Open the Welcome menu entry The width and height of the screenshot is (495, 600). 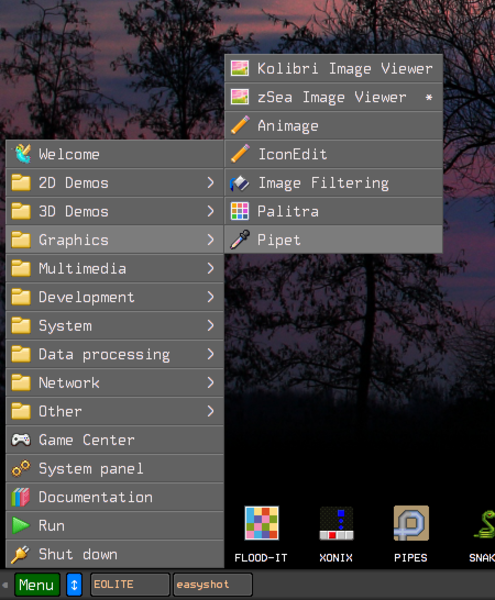pos(115,154)
